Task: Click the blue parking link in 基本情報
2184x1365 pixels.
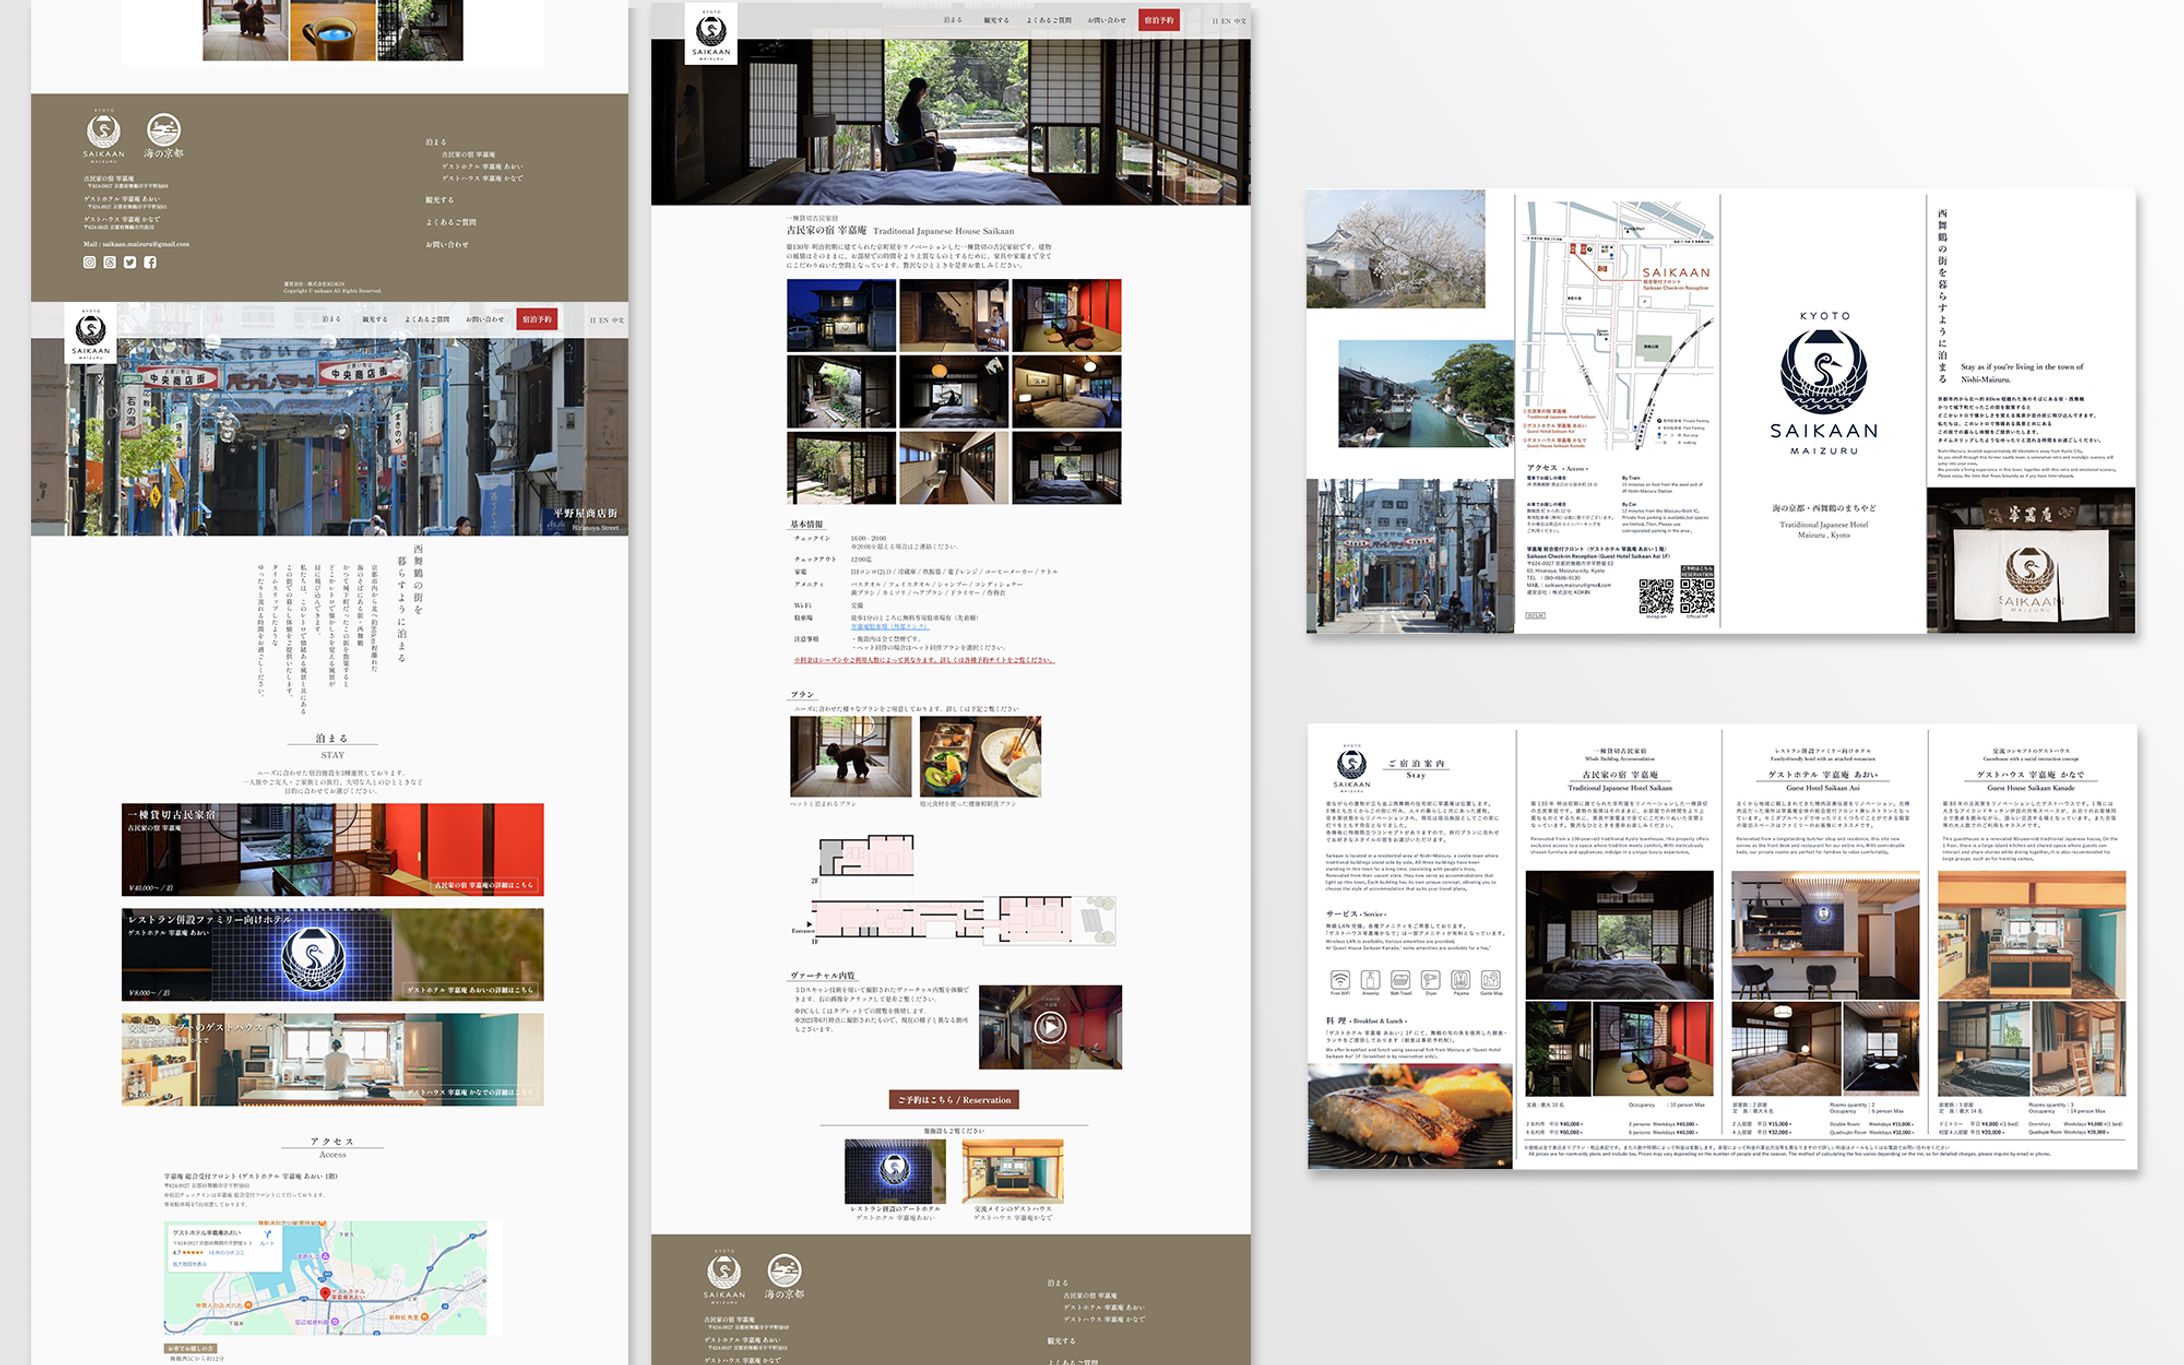Action: (889, 627)
